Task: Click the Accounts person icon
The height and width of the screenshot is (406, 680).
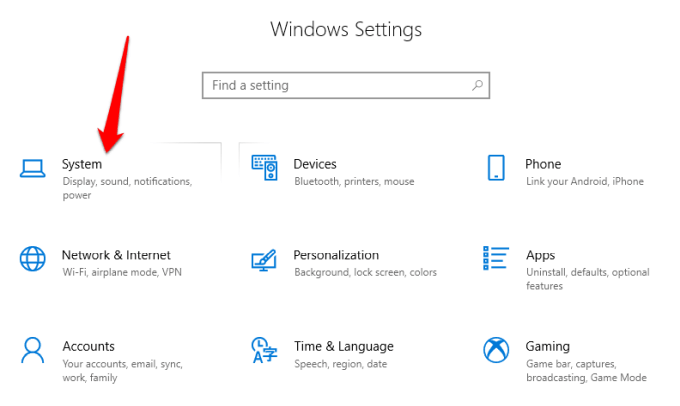Action: (x=33, y=350)
